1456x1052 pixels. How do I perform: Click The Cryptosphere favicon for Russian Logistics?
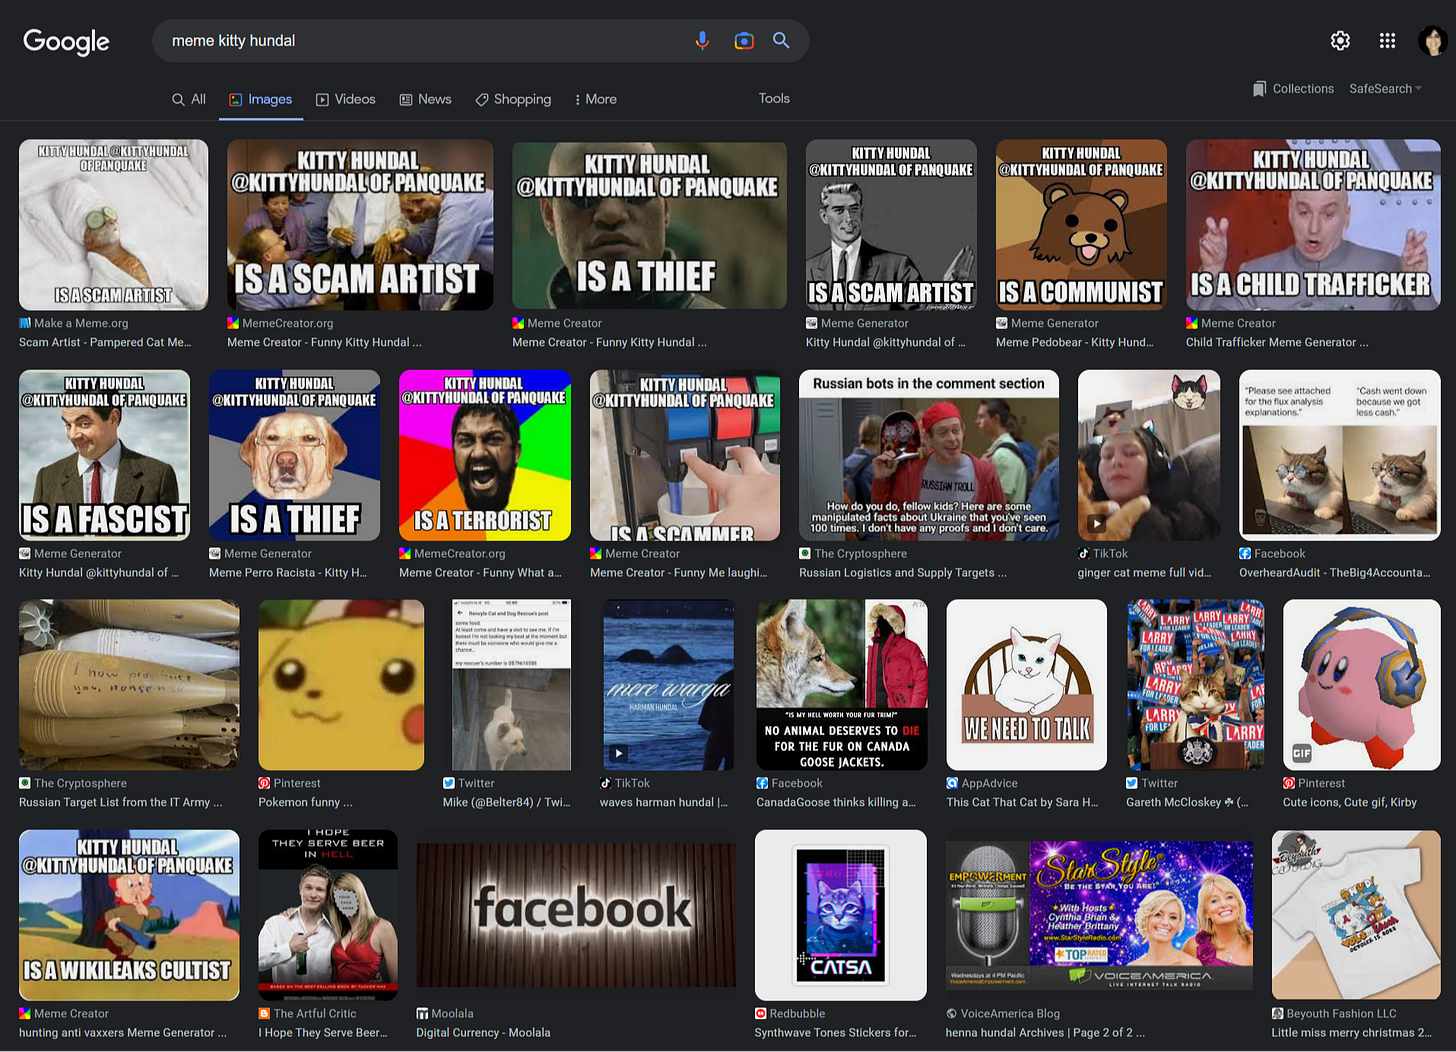click(x=805, y=553)
